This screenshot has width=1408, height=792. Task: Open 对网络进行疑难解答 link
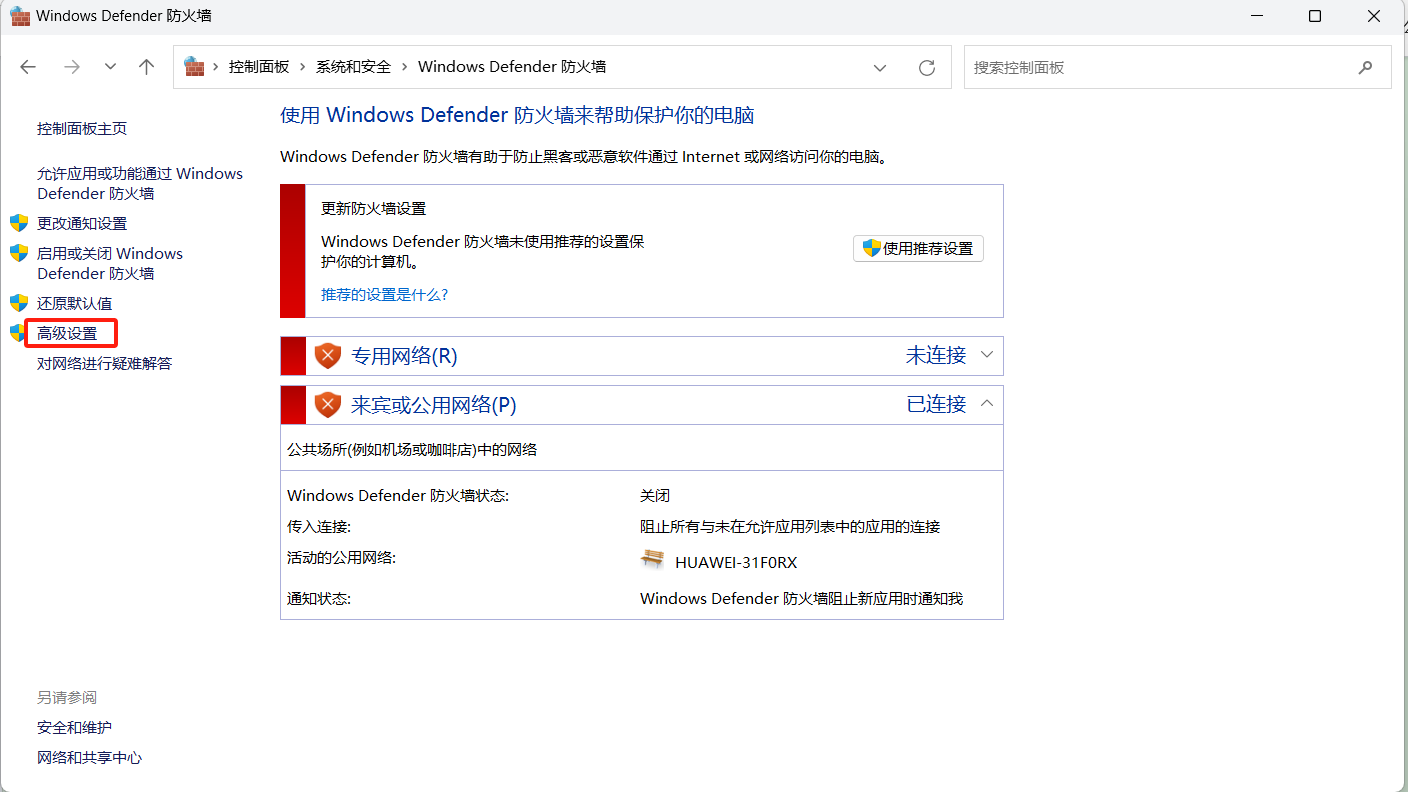[105, 363]
